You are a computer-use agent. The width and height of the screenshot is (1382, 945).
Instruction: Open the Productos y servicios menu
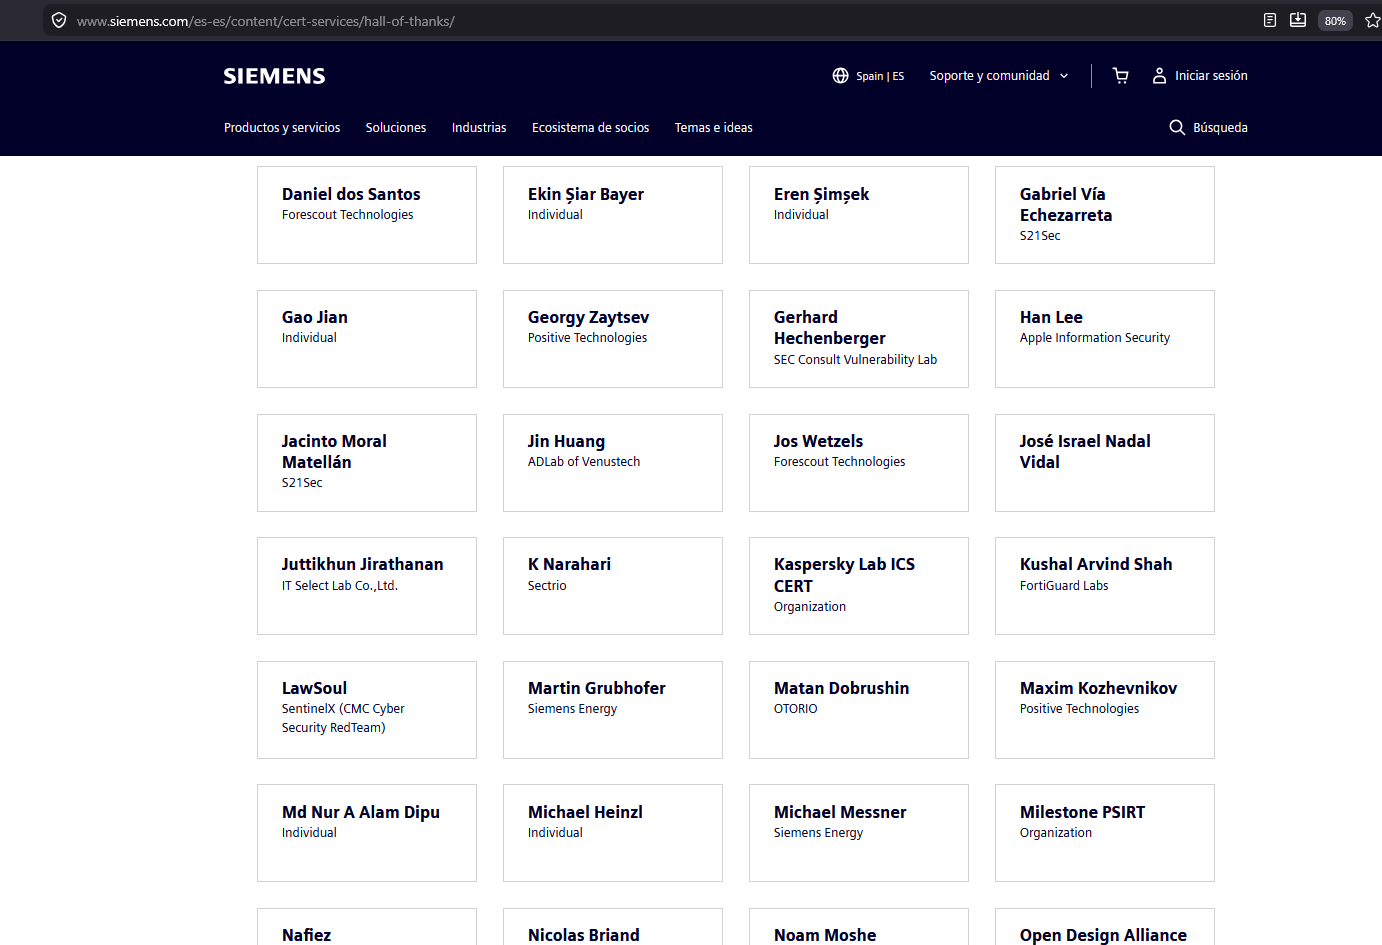[x=282, y=128]
